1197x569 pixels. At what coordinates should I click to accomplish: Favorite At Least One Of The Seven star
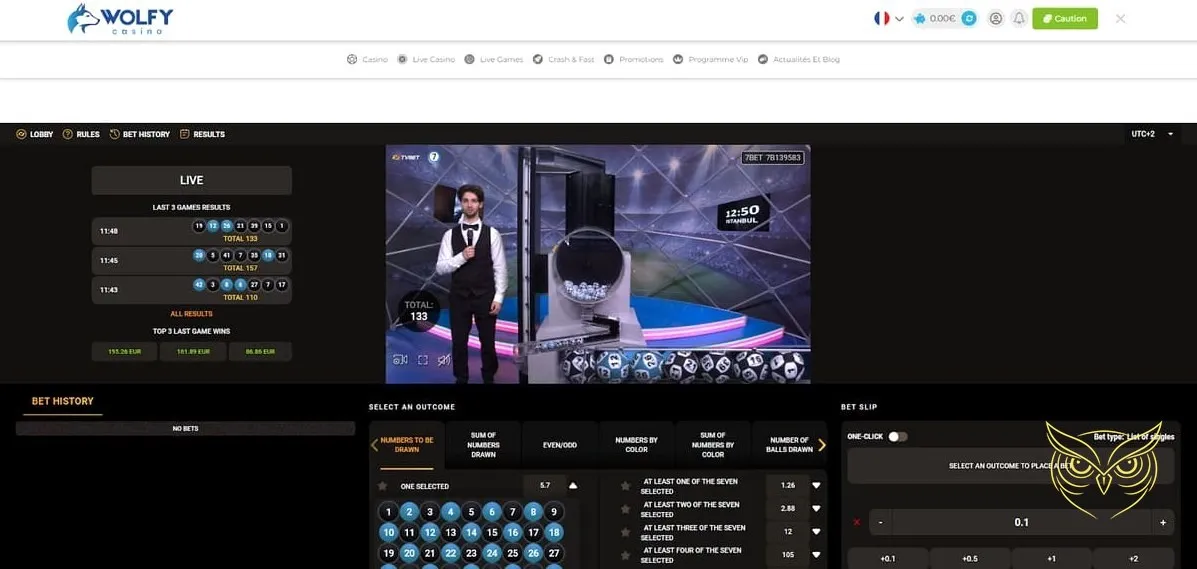pyautogui.click(x=625, y=486)
